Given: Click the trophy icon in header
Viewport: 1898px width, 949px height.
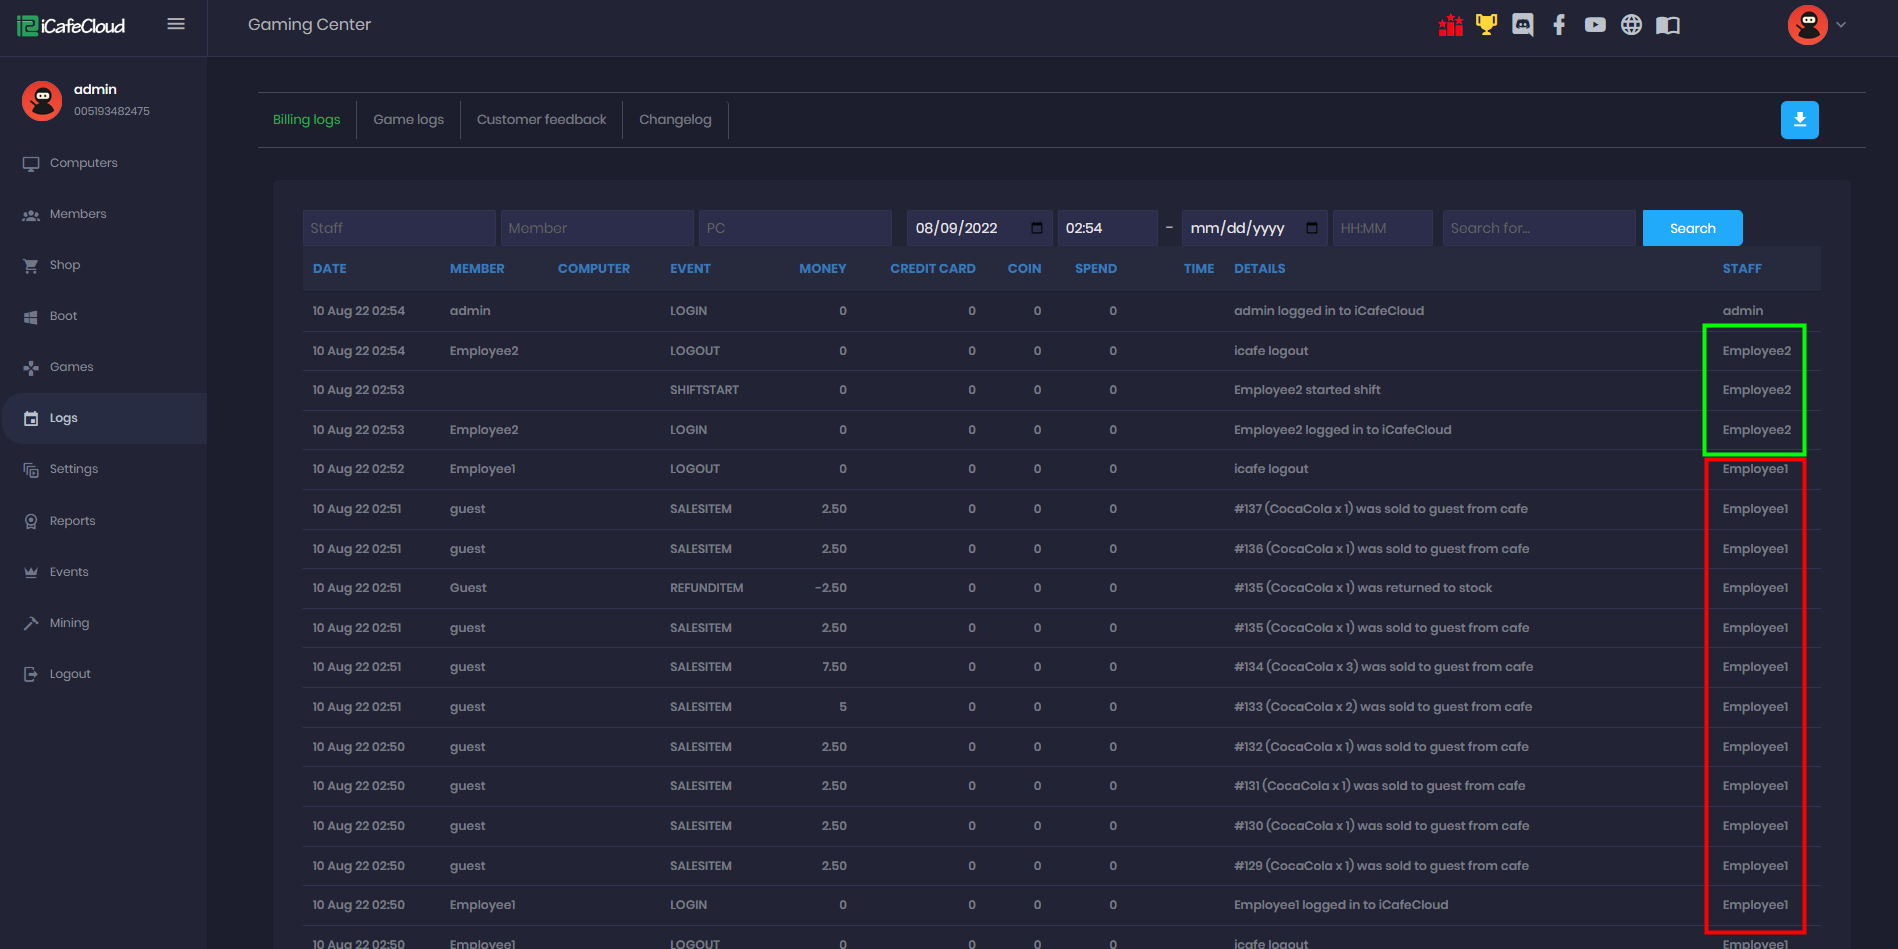Looking at the screenshot, I should 1487,25.
